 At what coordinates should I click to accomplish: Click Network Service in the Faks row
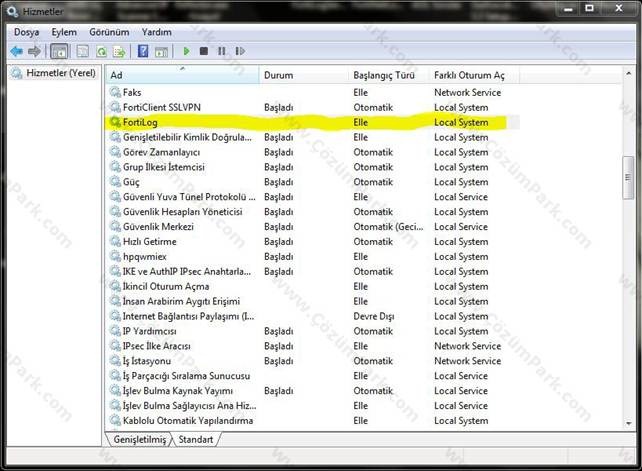pos(468,92)
